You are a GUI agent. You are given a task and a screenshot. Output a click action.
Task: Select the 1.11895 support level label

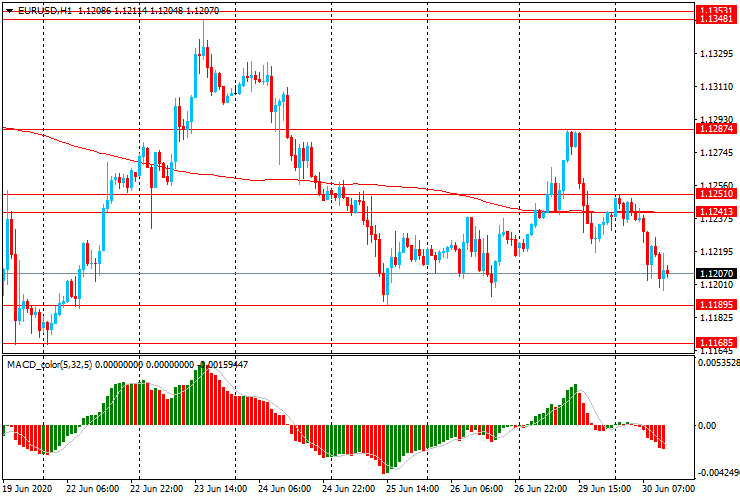[716, 305]
